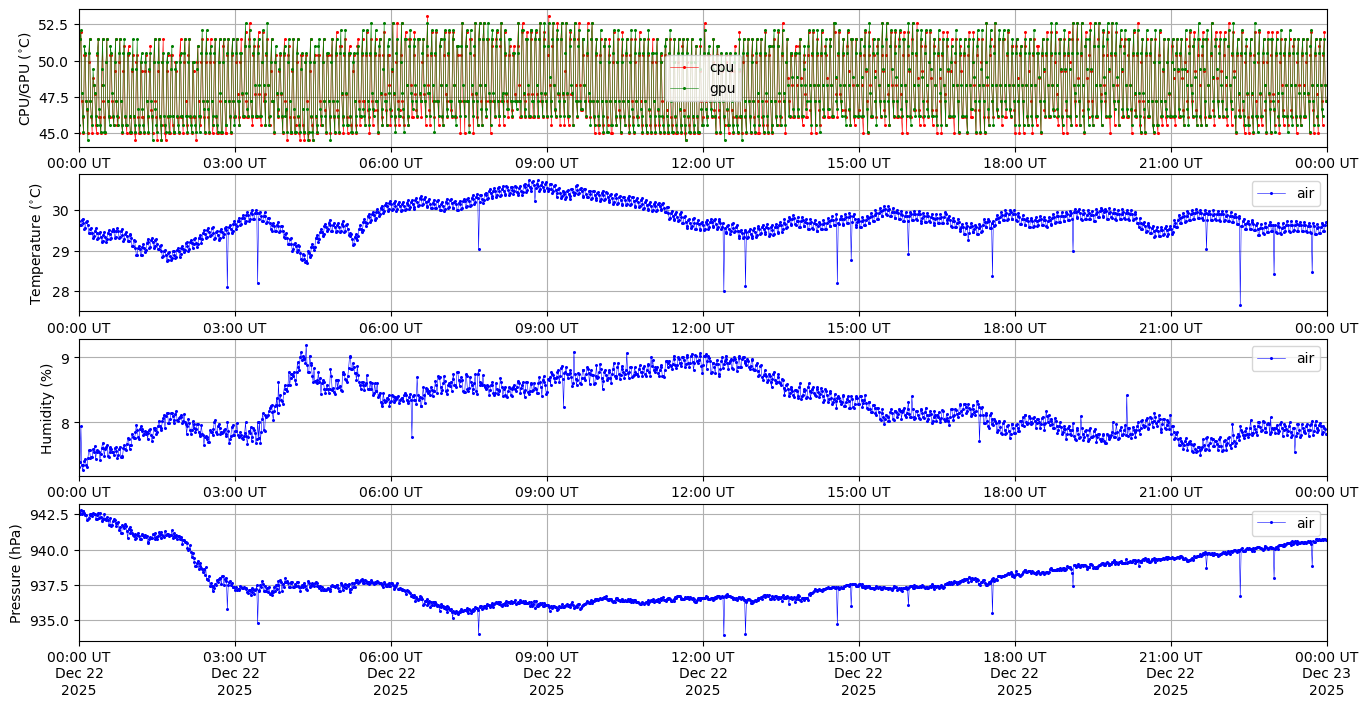Click the red cpu line marker in legend
This screenshot has height=707, width=1368.
684,67
